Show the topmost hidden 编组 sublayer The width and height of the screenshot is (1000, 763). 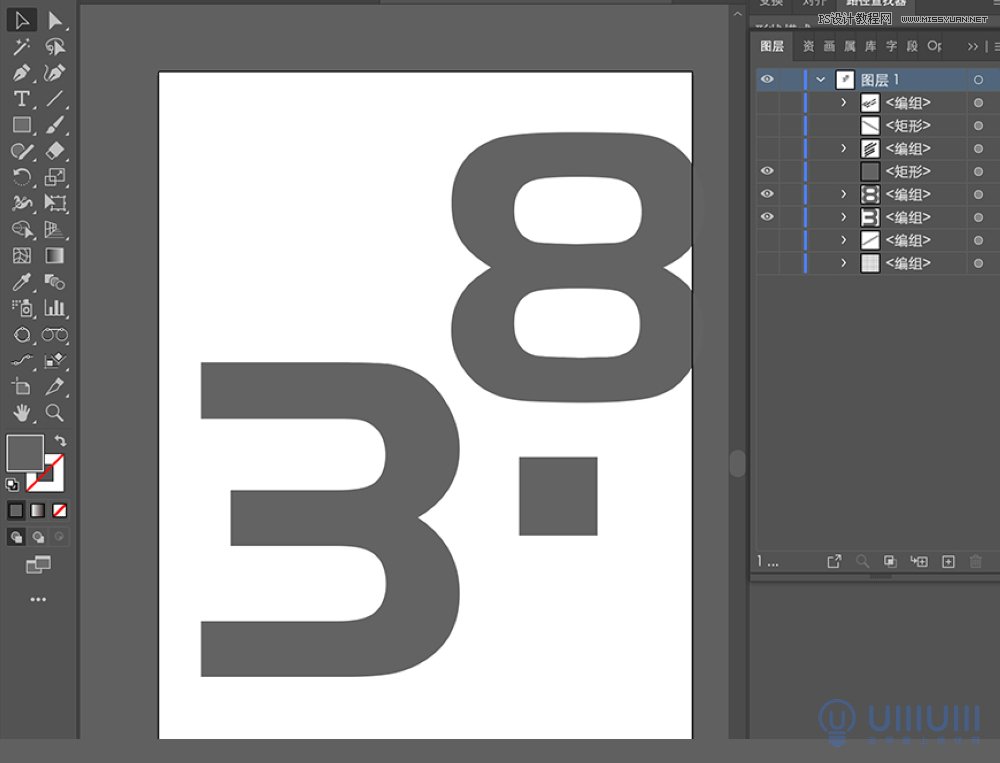click(x=767, y=103)
